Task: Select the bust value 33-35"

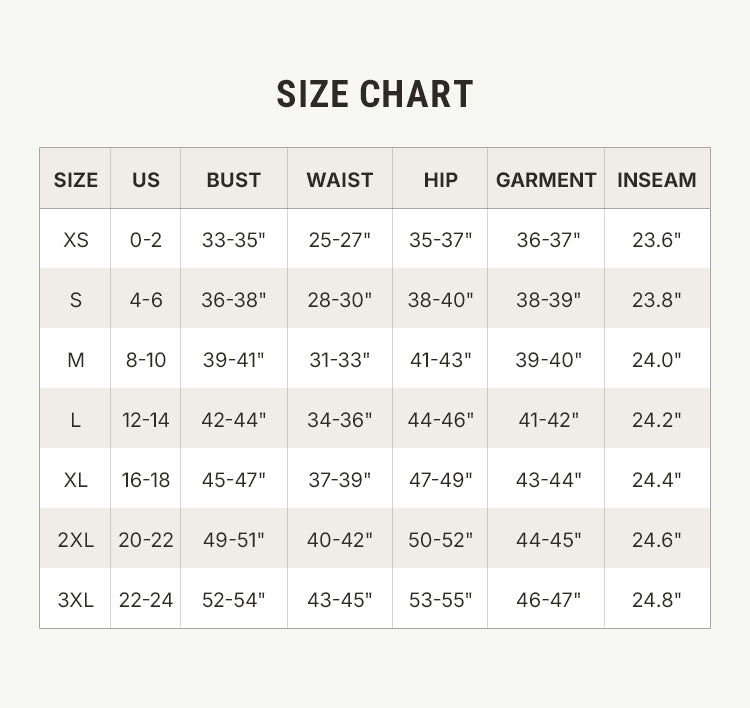Action: click(233, 240)
